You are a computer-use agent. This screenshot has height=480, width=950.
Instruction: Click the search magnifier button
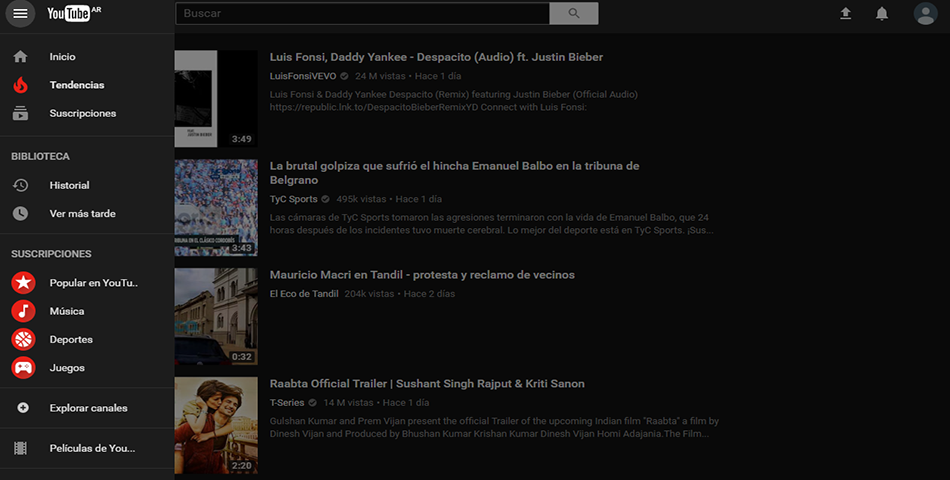[x=574, y=13]
